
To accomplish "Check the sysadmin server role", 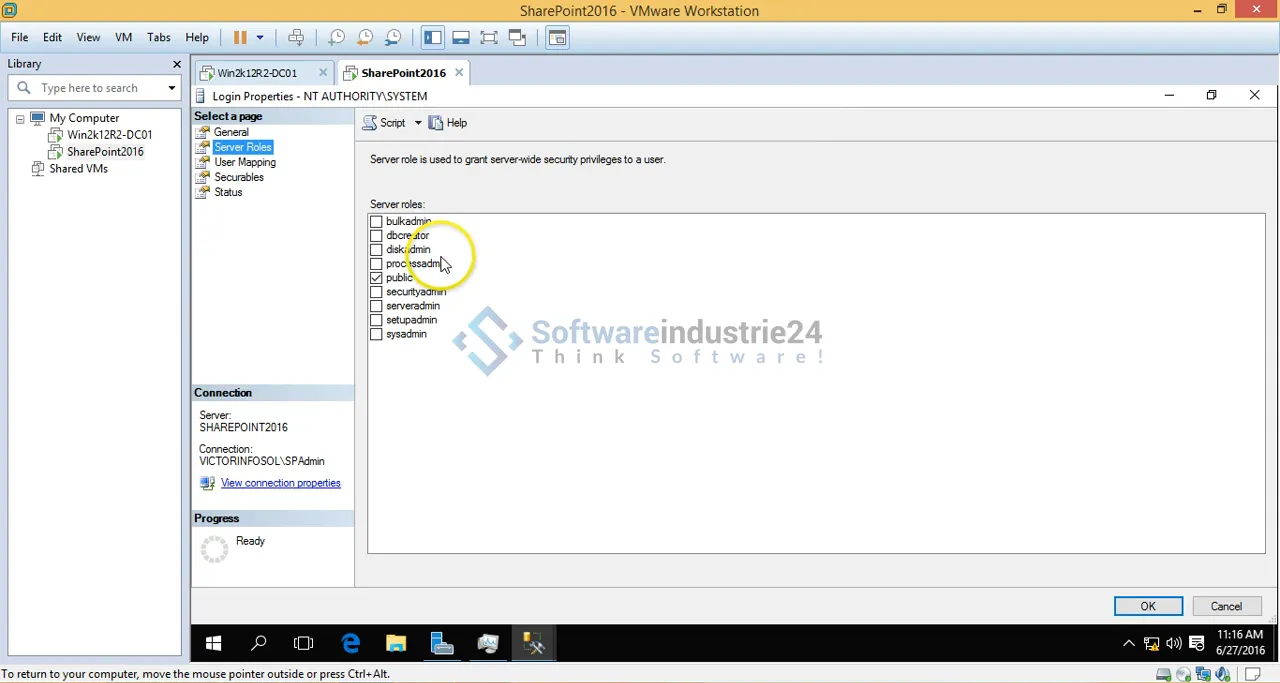I will (376, 334).
